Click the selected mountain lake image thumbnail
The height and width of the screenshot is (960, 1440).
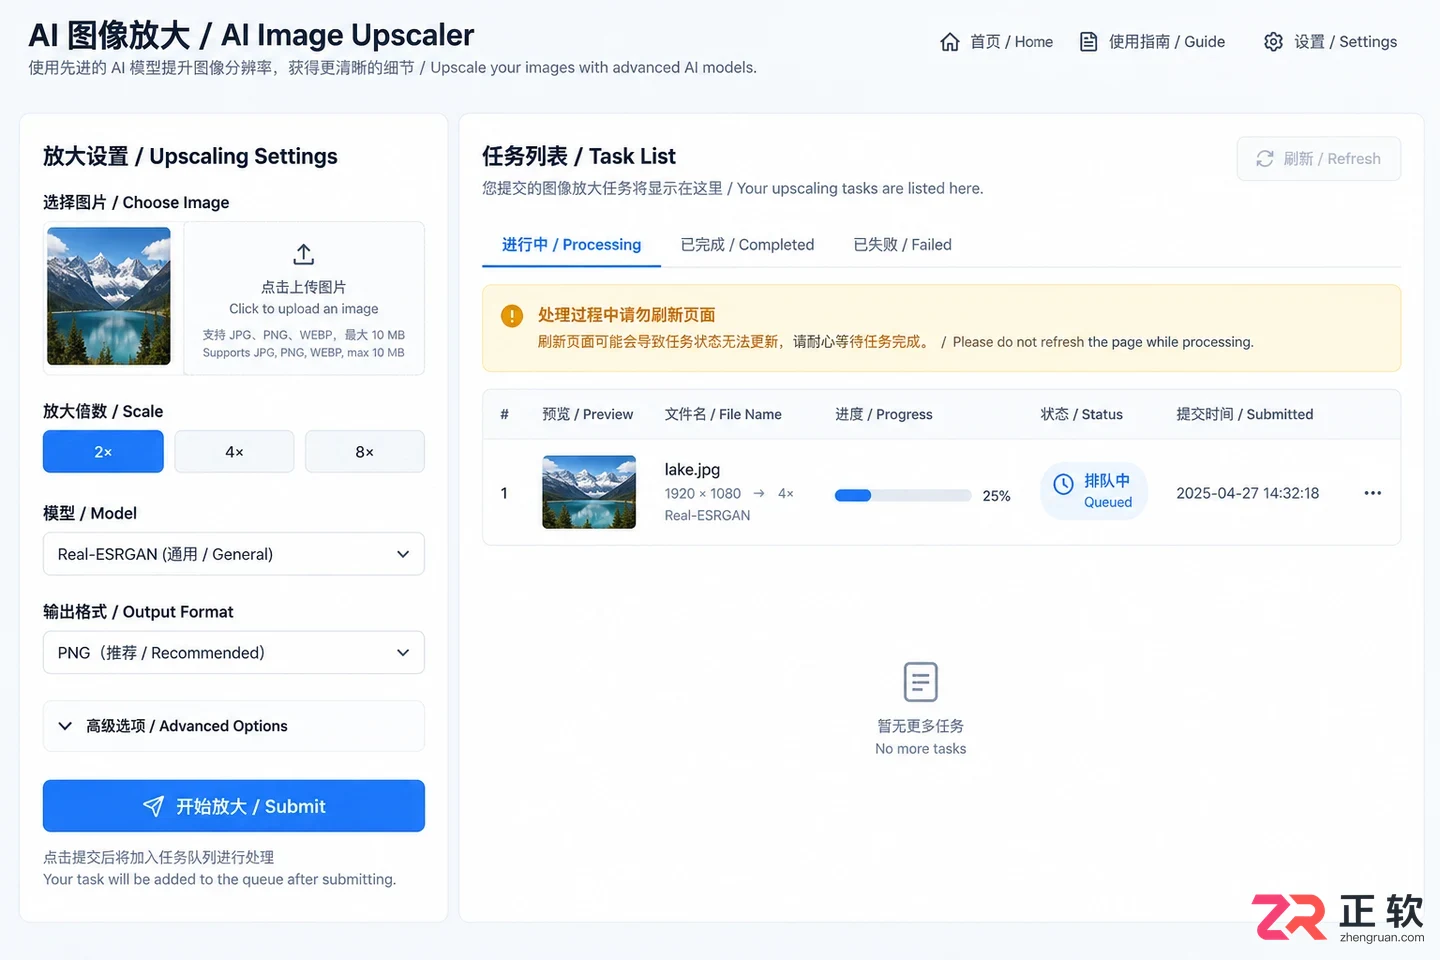[x=109, y=296]
